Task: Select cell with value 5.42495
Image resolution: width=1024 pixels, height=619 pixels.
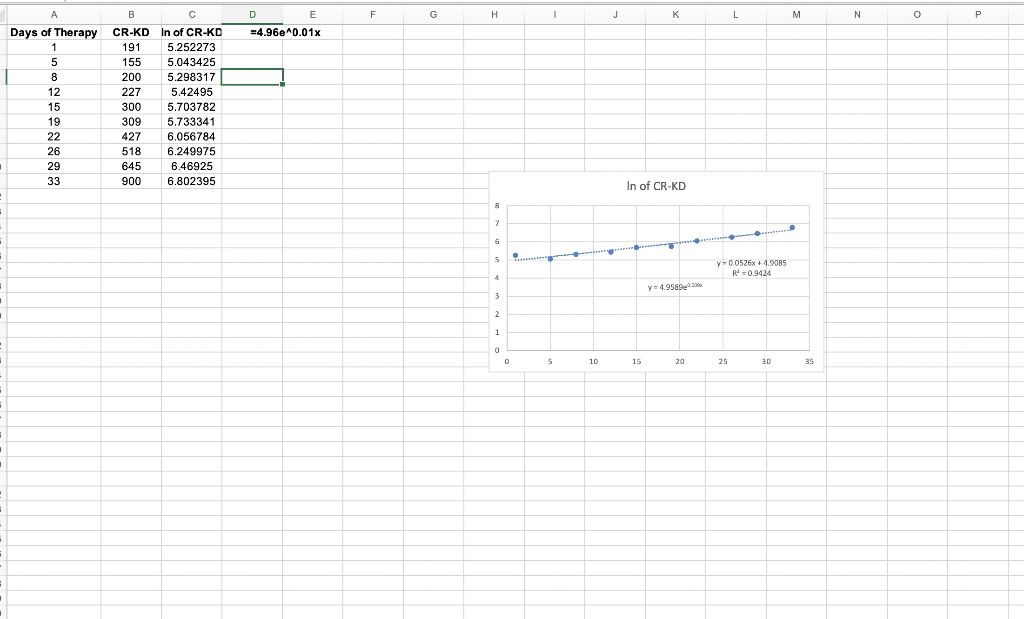Action: pyautogui.click(x=191, y=92)
